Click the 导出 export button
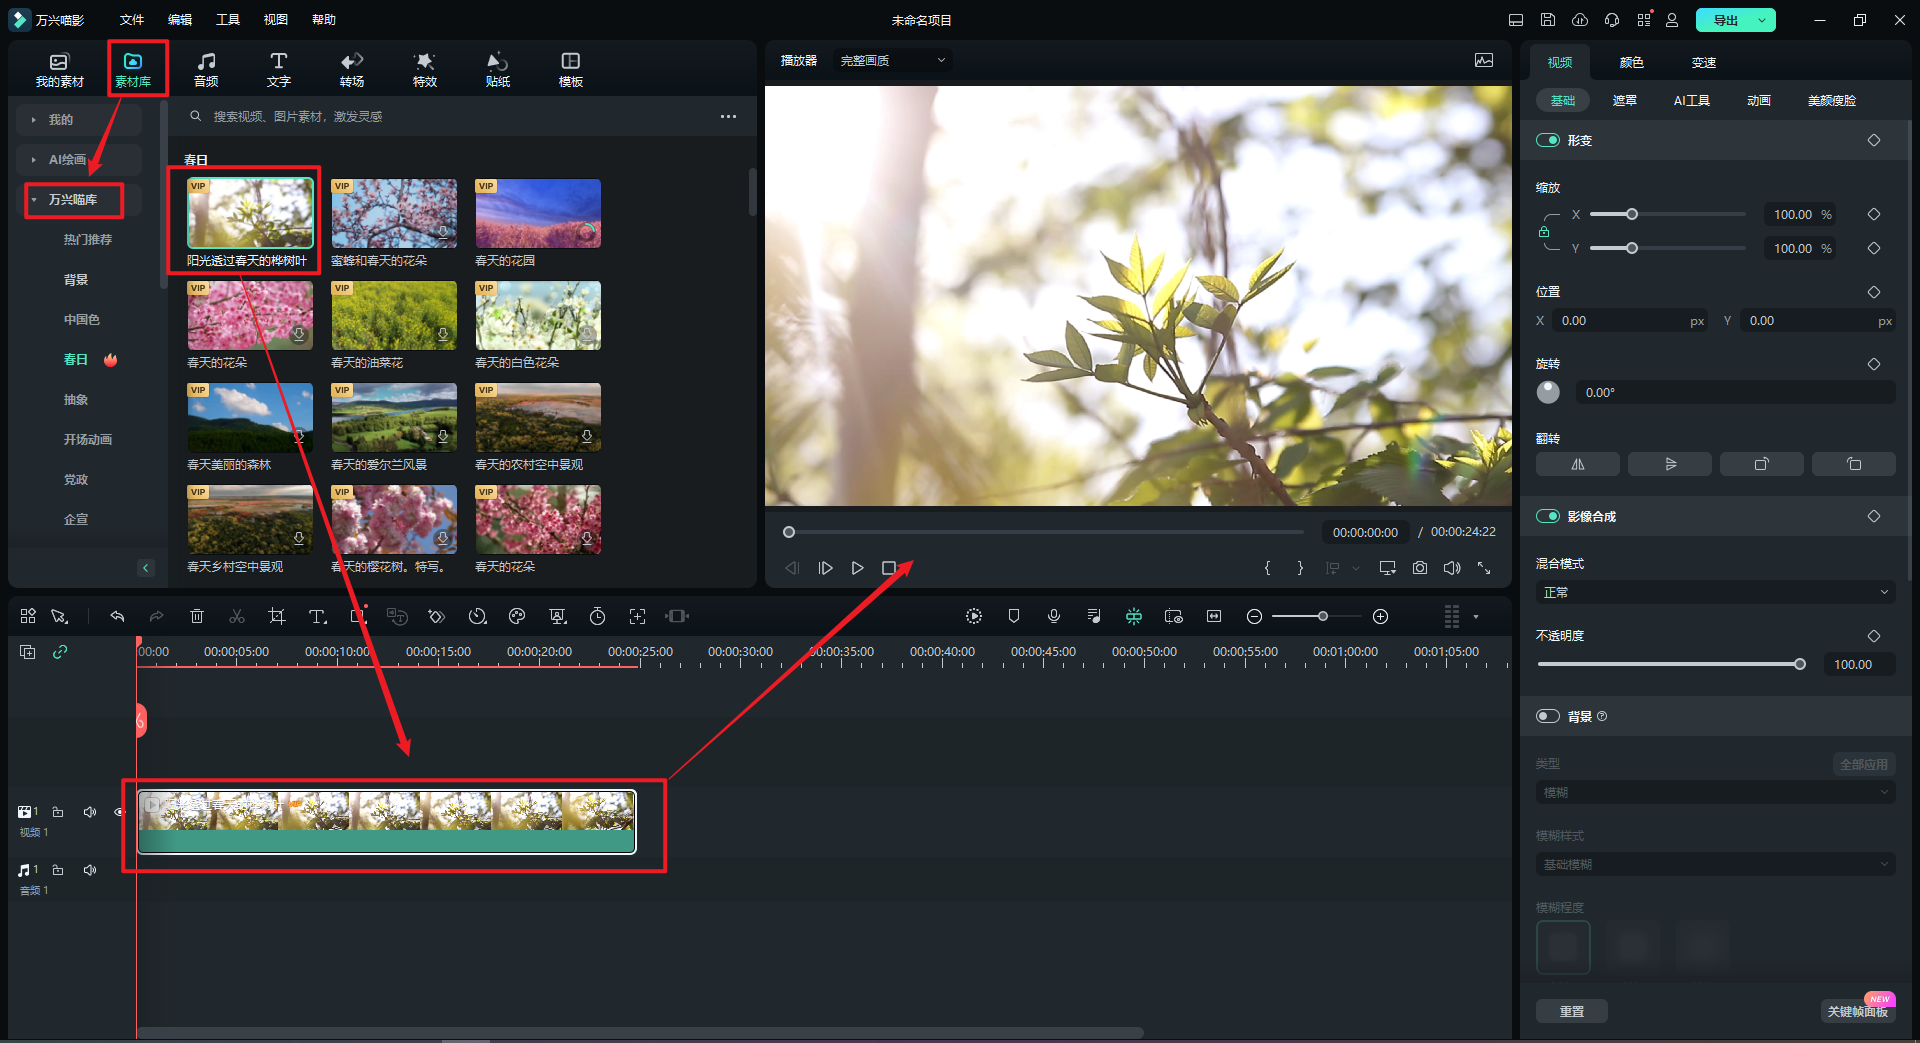Image resolution: width=1920 pixels, height=1043 pixels. click(1725, 20)
